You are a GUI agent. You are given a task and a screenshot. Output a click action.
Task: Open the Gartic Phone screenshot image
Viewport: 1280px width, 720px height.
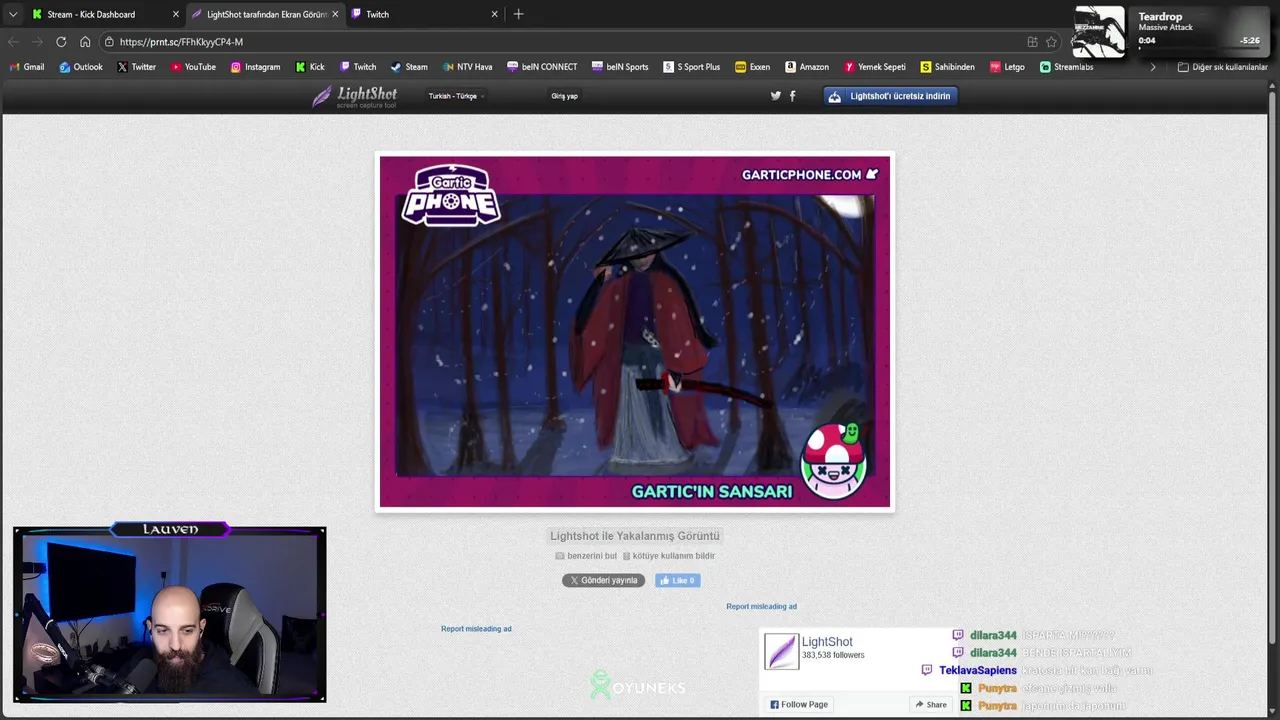(x=634, y=331)
